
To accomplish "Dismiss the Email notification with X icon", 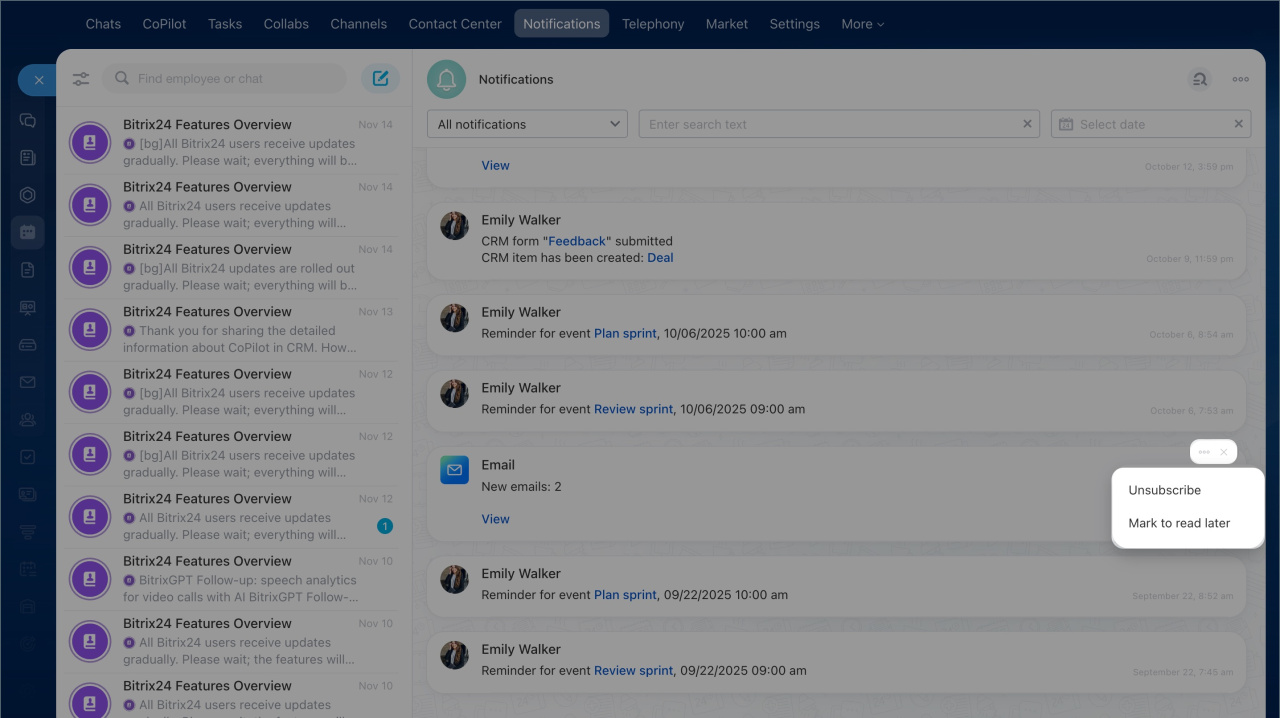I will pos(1223,452).
